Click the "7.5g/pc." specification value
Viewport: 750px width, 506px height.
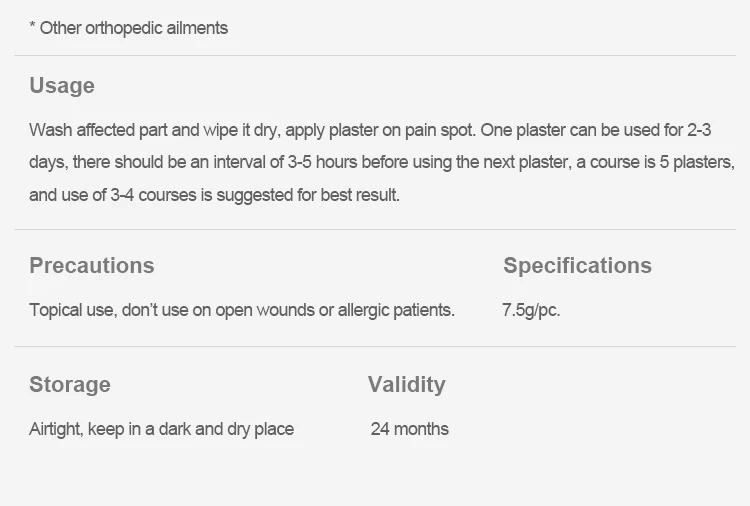[531, 310]
